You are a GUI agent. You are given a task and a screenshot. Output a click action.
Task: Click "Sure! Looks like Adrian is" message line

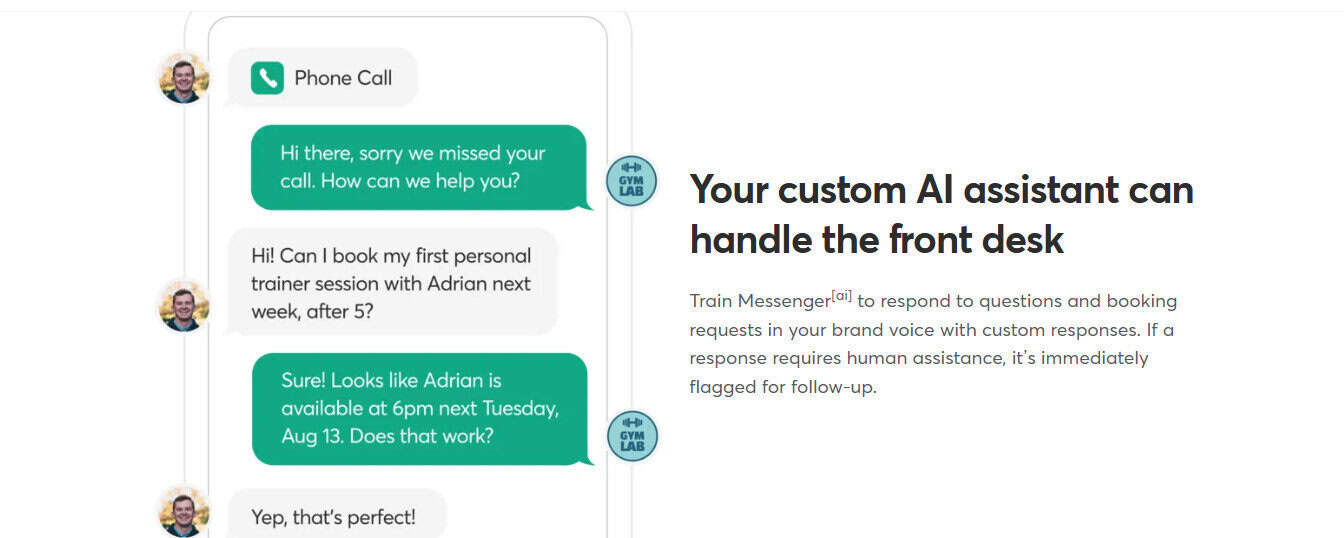click(x=391, y=381)
